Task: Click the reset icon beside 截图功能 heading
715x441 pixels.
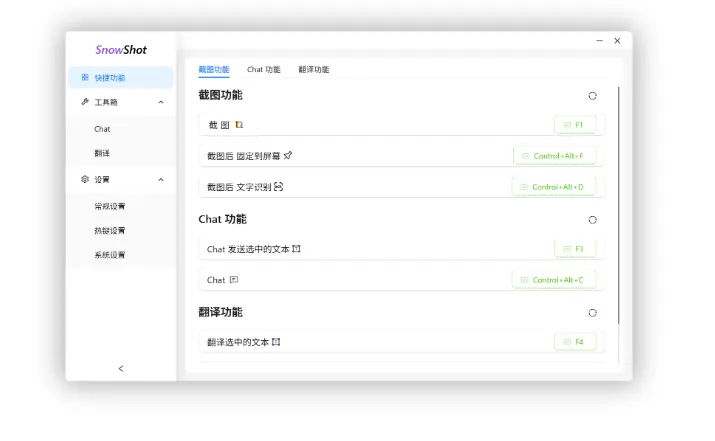Action: 592,96
